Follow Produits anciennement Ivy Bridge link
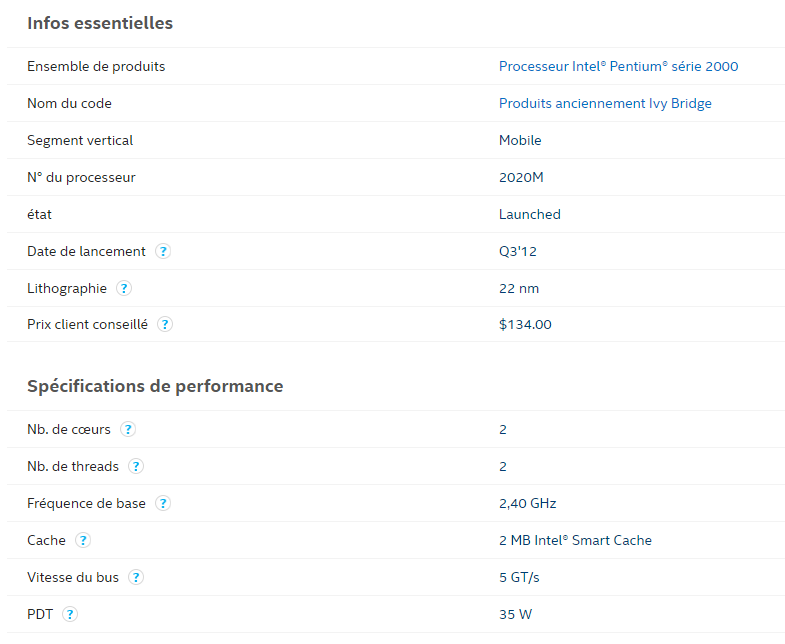Screen dimensions: 785x644 [605, 103]
